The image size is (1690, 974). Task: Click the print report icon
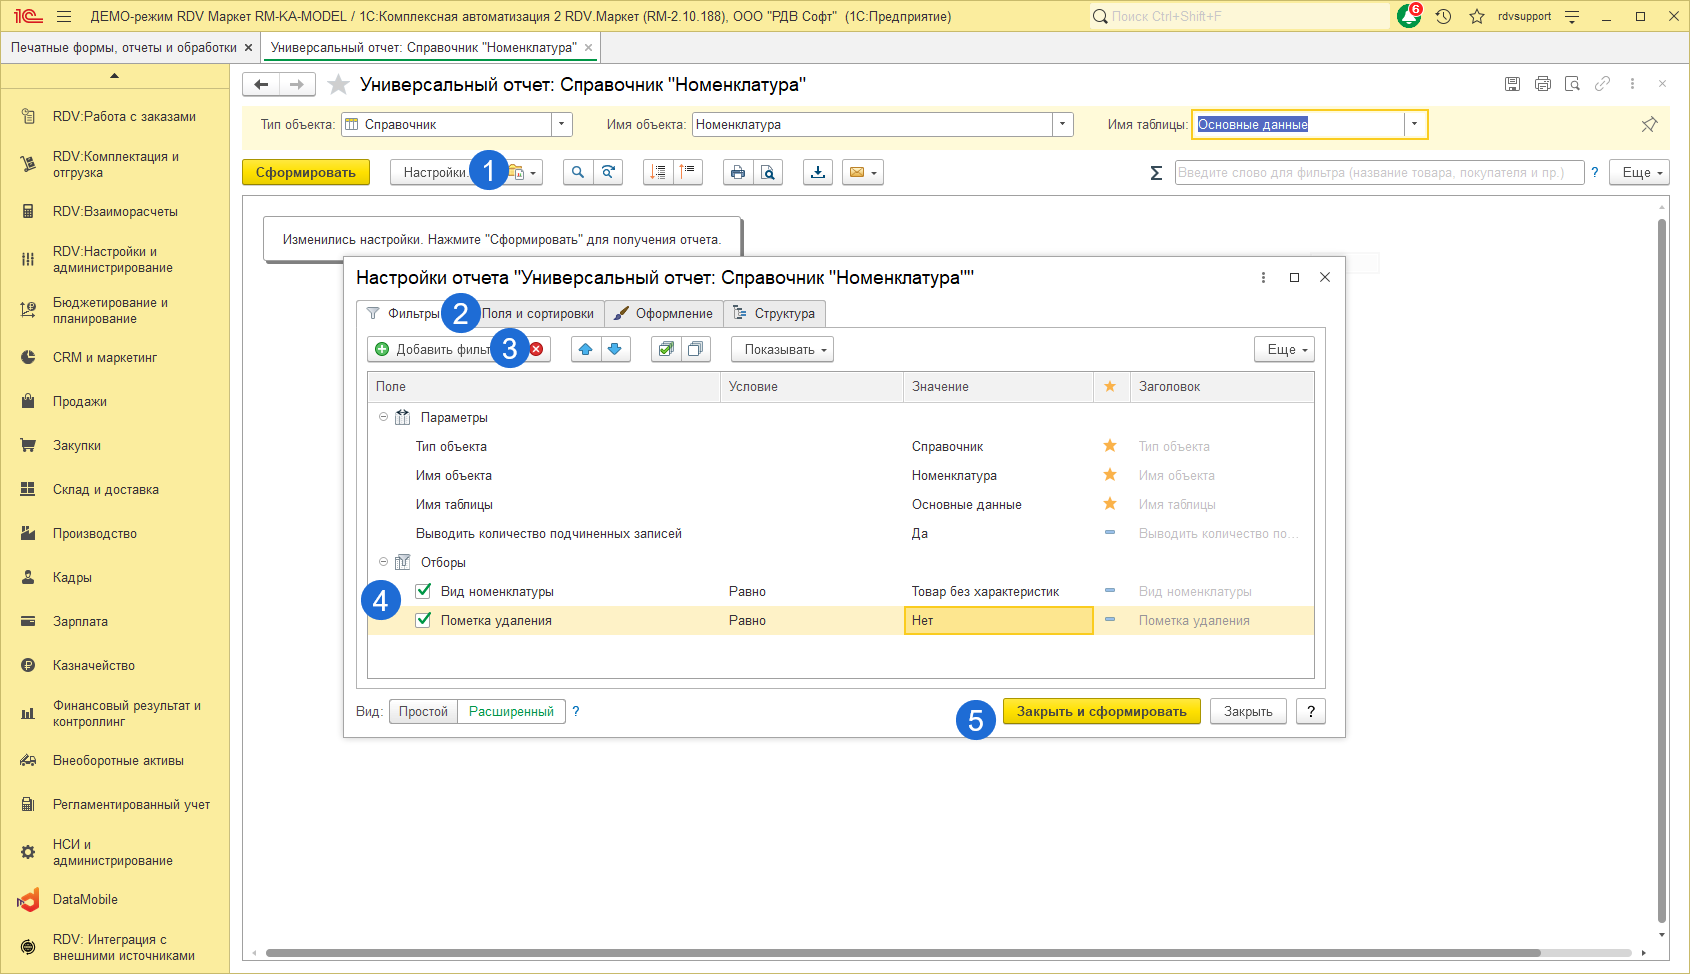coord(737,172)
